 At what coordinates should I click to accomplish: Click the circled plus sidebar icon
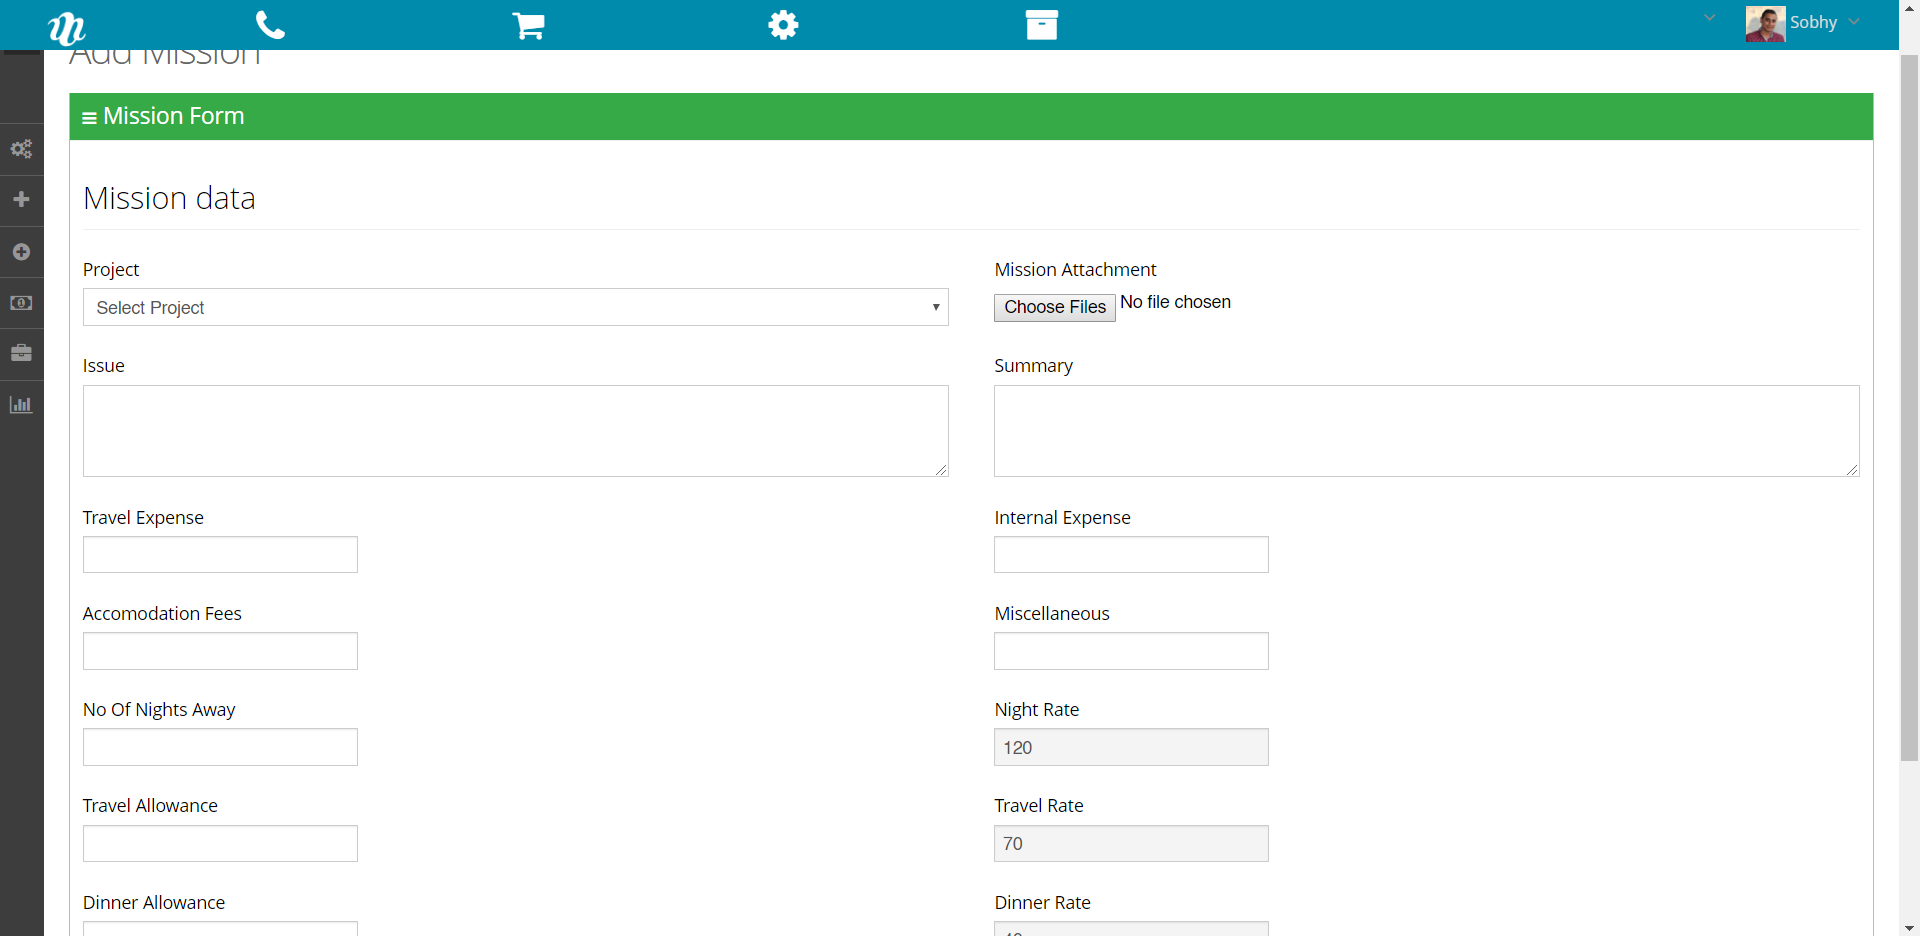(x=21, y=252)
